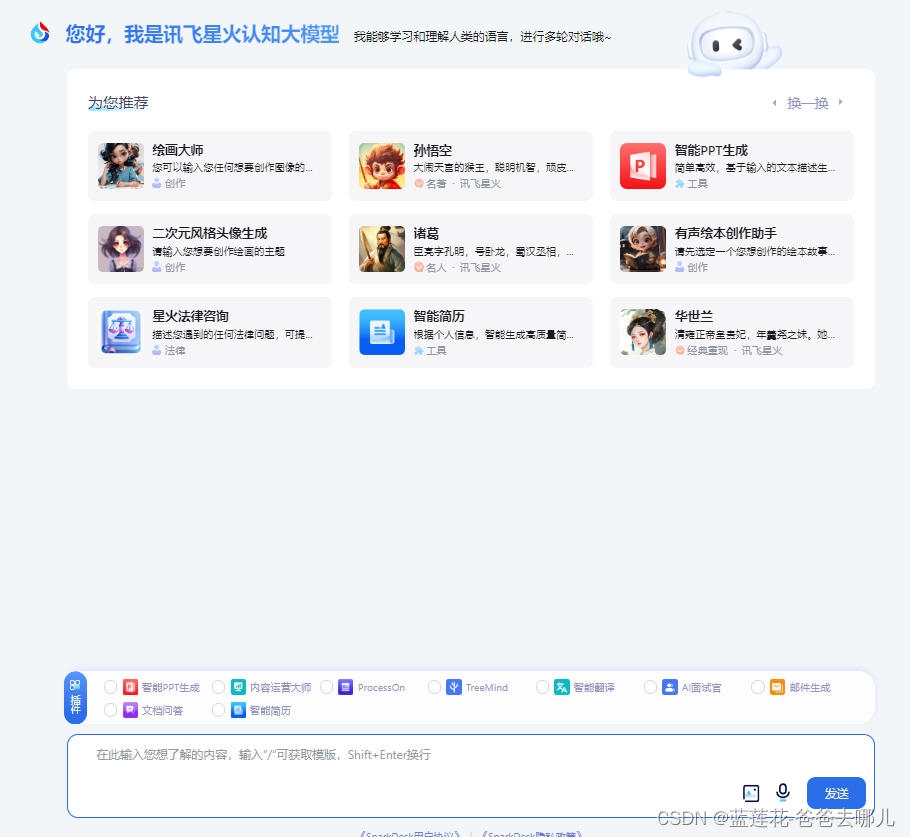This screenshot has width=910, height=837.
Task: Open the 有声绘本创作助手 thumbnail
Action: (643, 249)
